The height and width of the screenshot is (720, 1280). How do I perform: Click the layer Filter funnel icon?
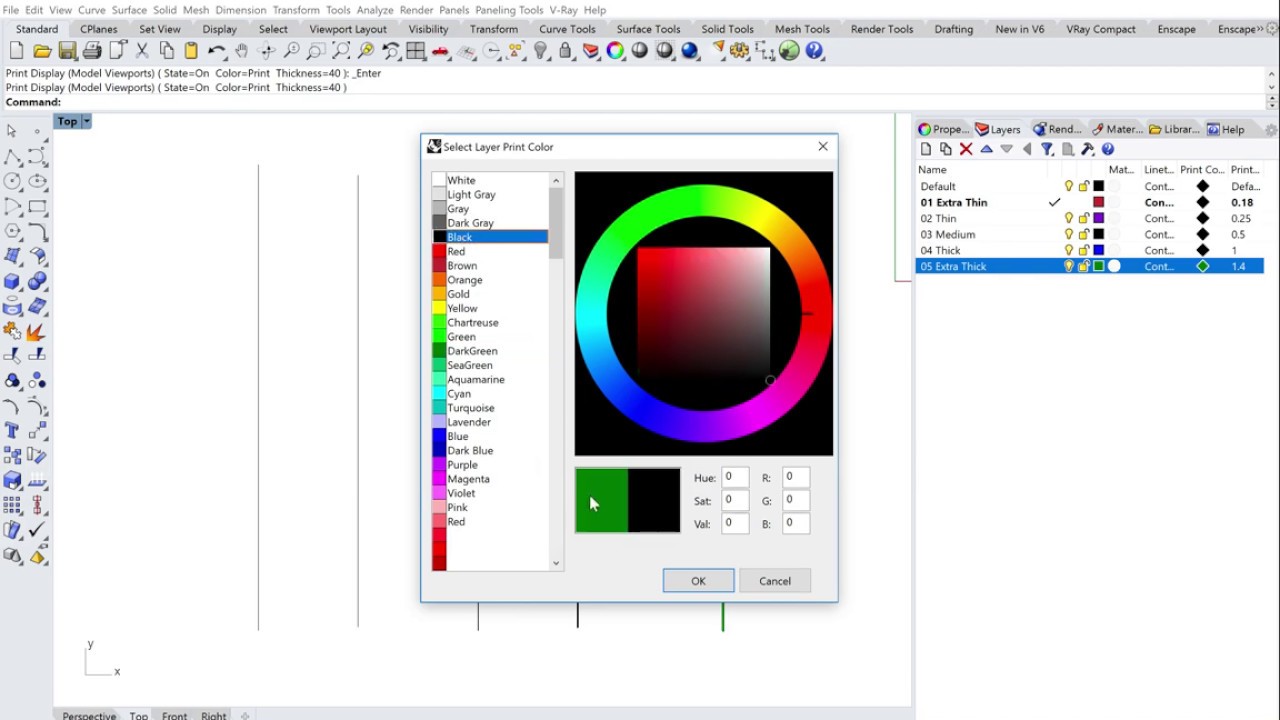point(1047,149)
